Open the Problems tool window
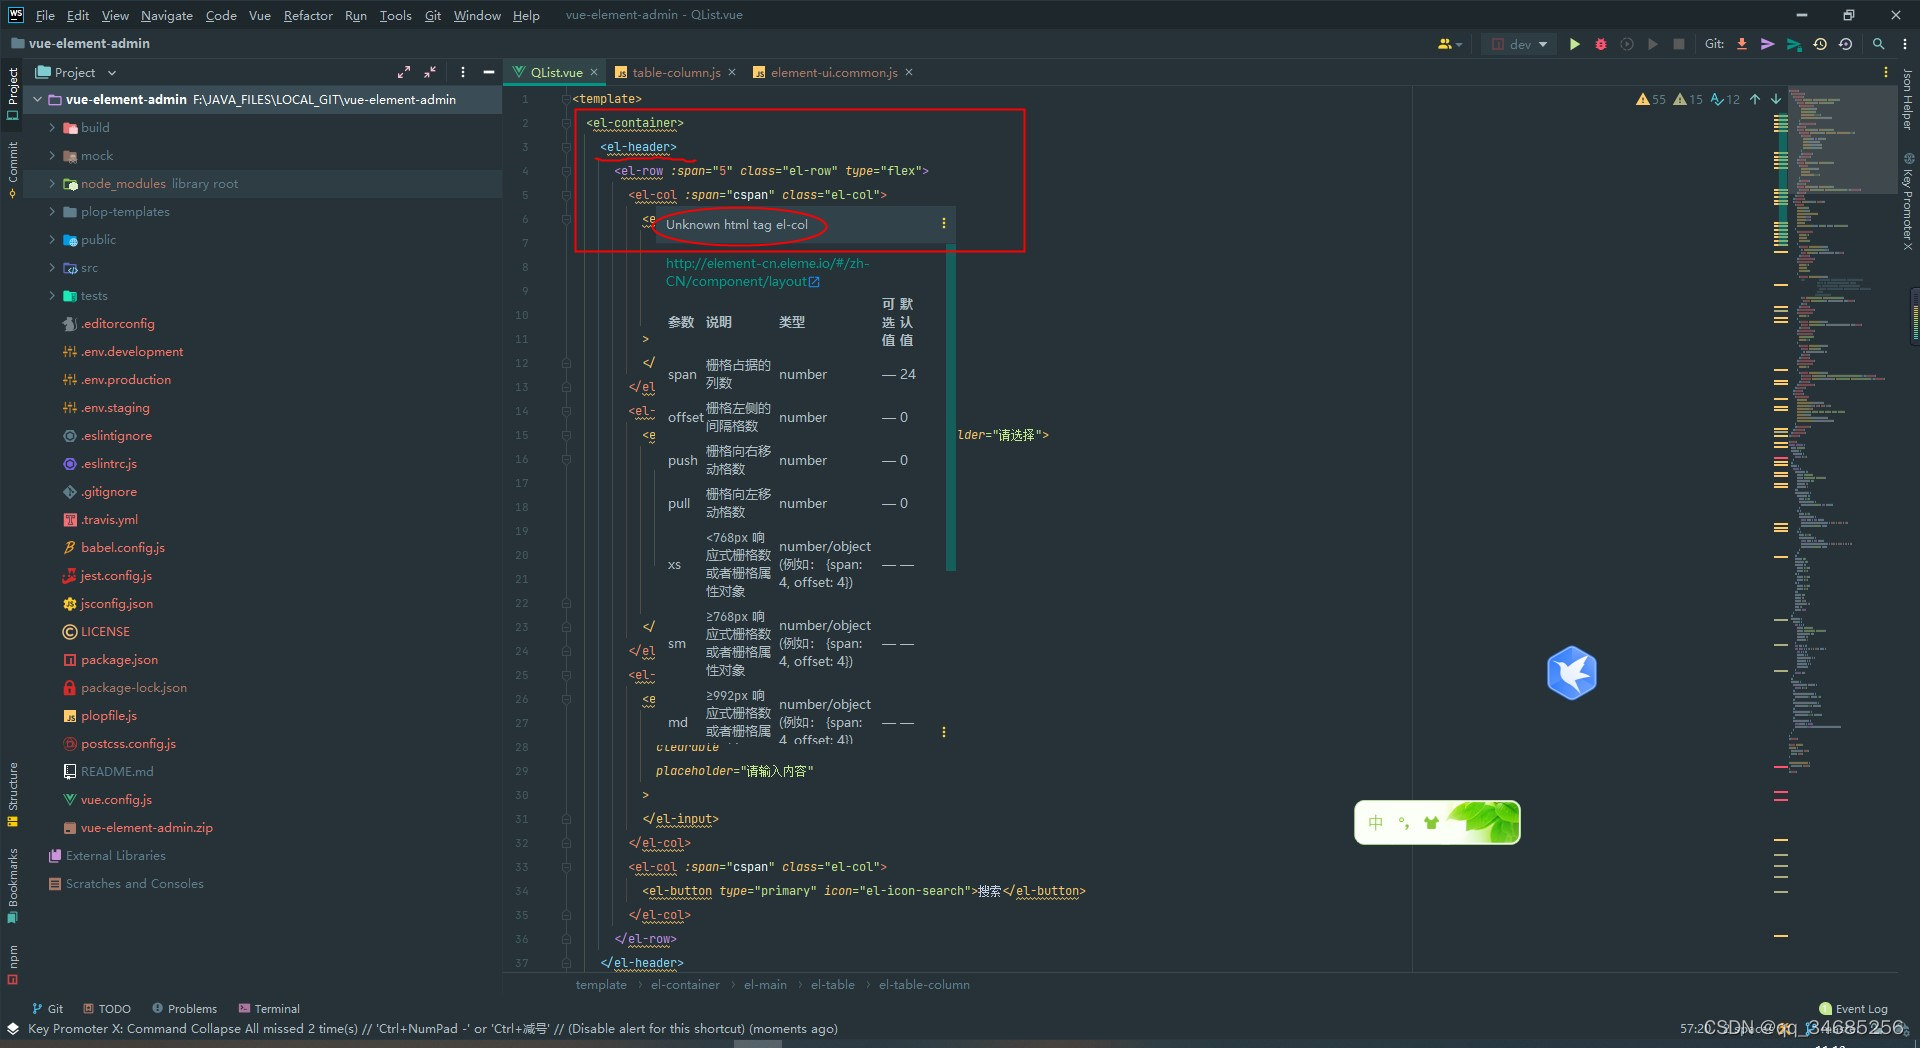 click(184, 1008)
